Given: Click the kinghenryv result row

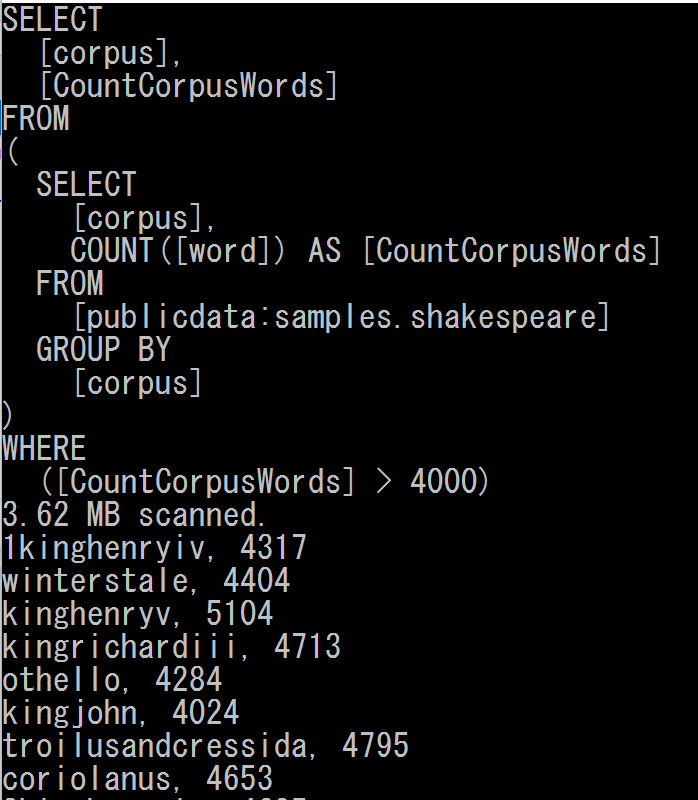Looking at the screenshot, I should pos(137,614).
